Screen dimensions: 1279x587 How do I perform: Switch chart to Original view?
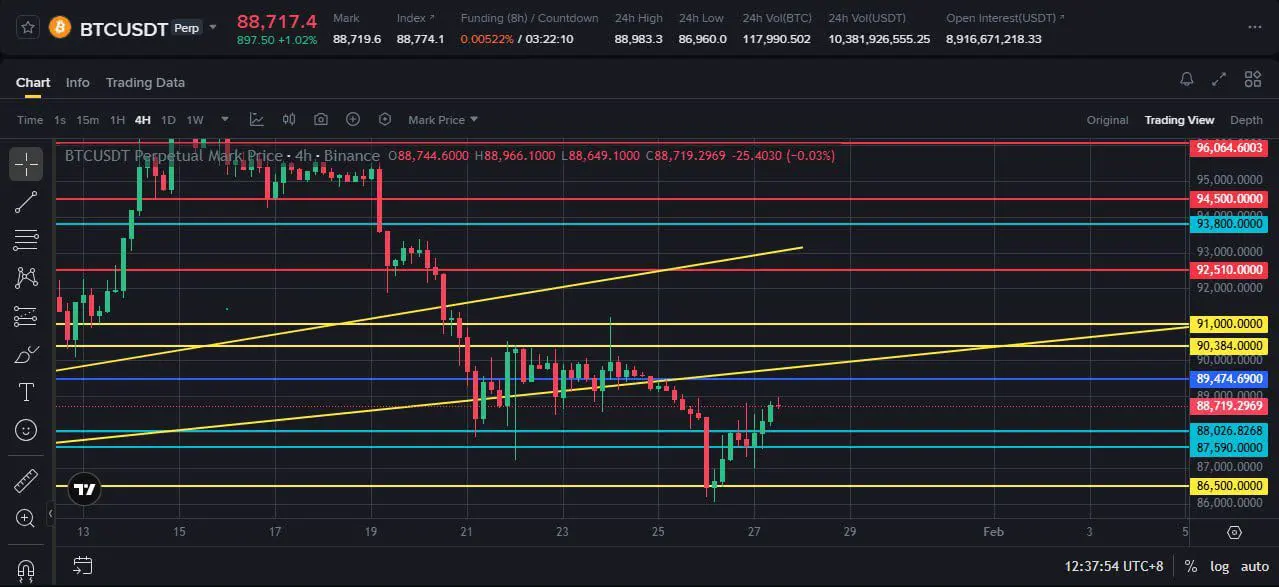coord(1107,120)
